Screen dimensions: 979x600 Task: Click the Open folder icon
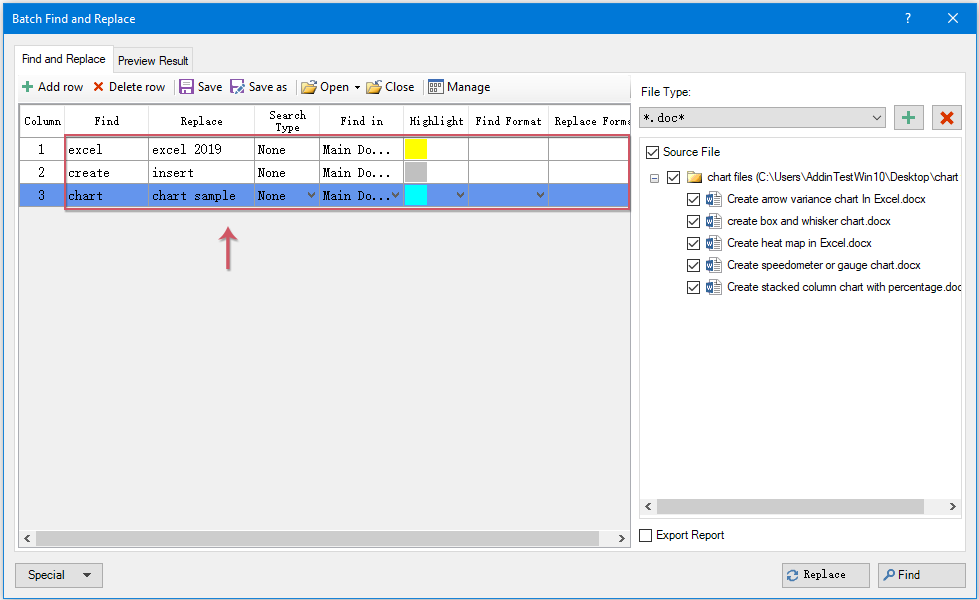tap(308, 87)
